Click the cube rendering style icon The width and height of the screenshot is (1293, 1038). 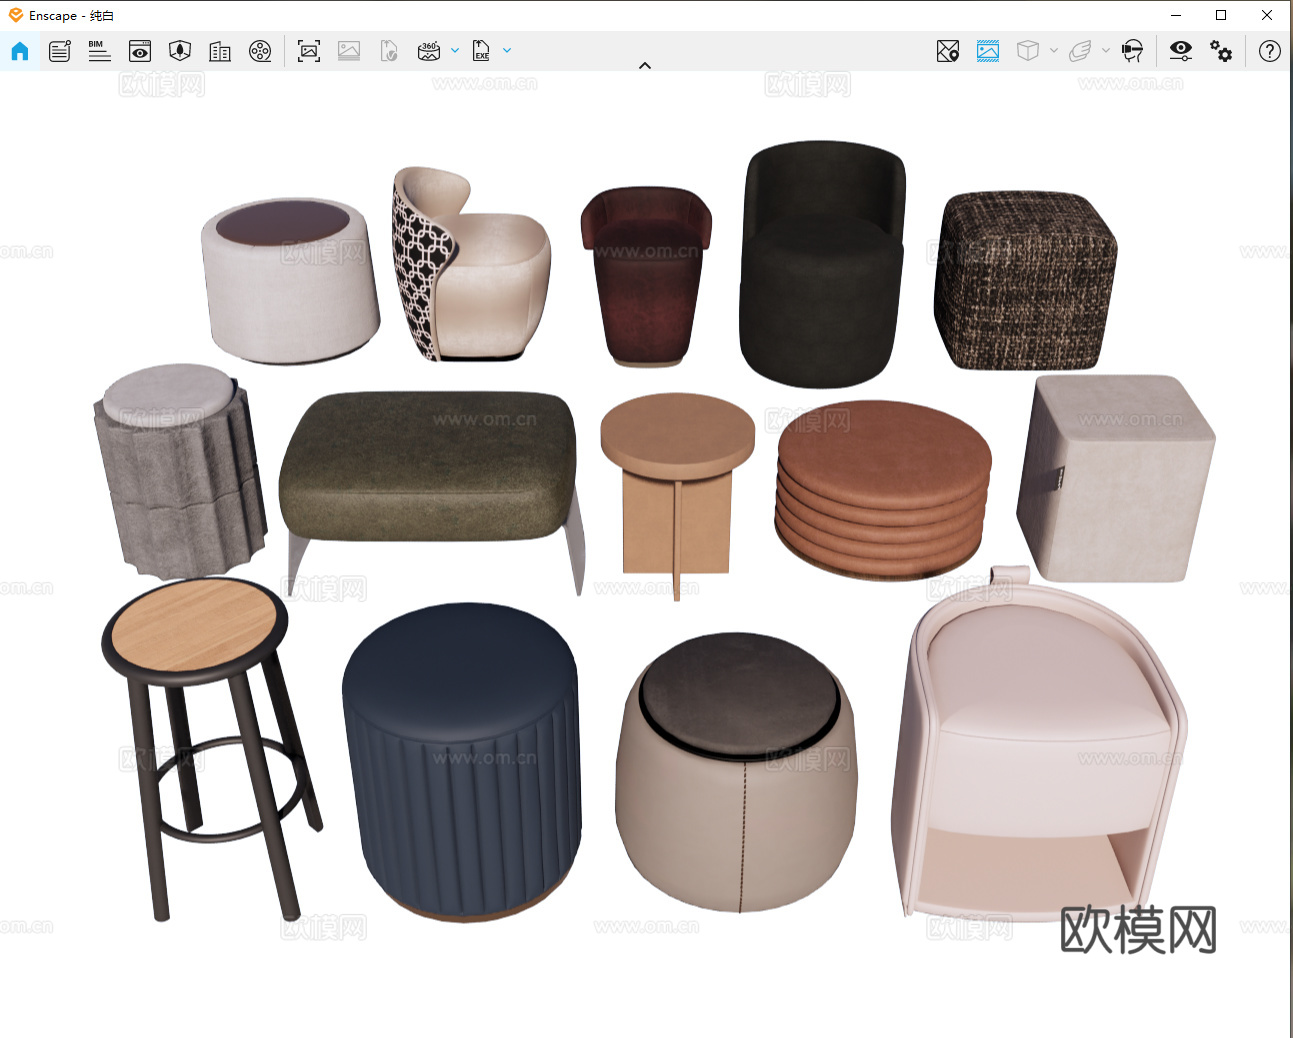point(1028,51)
